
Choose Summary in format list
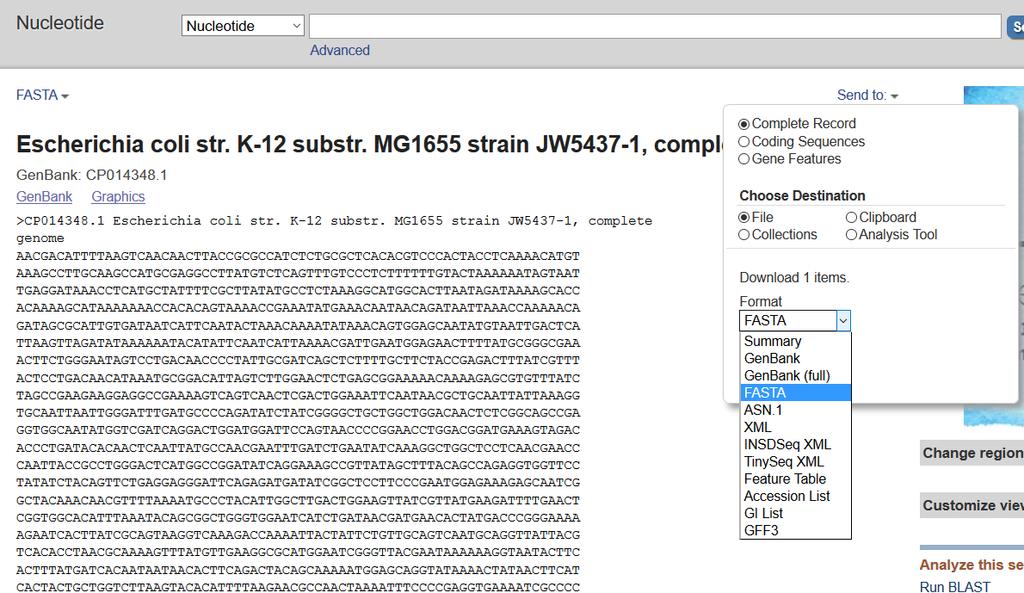(x=795, y=341)
